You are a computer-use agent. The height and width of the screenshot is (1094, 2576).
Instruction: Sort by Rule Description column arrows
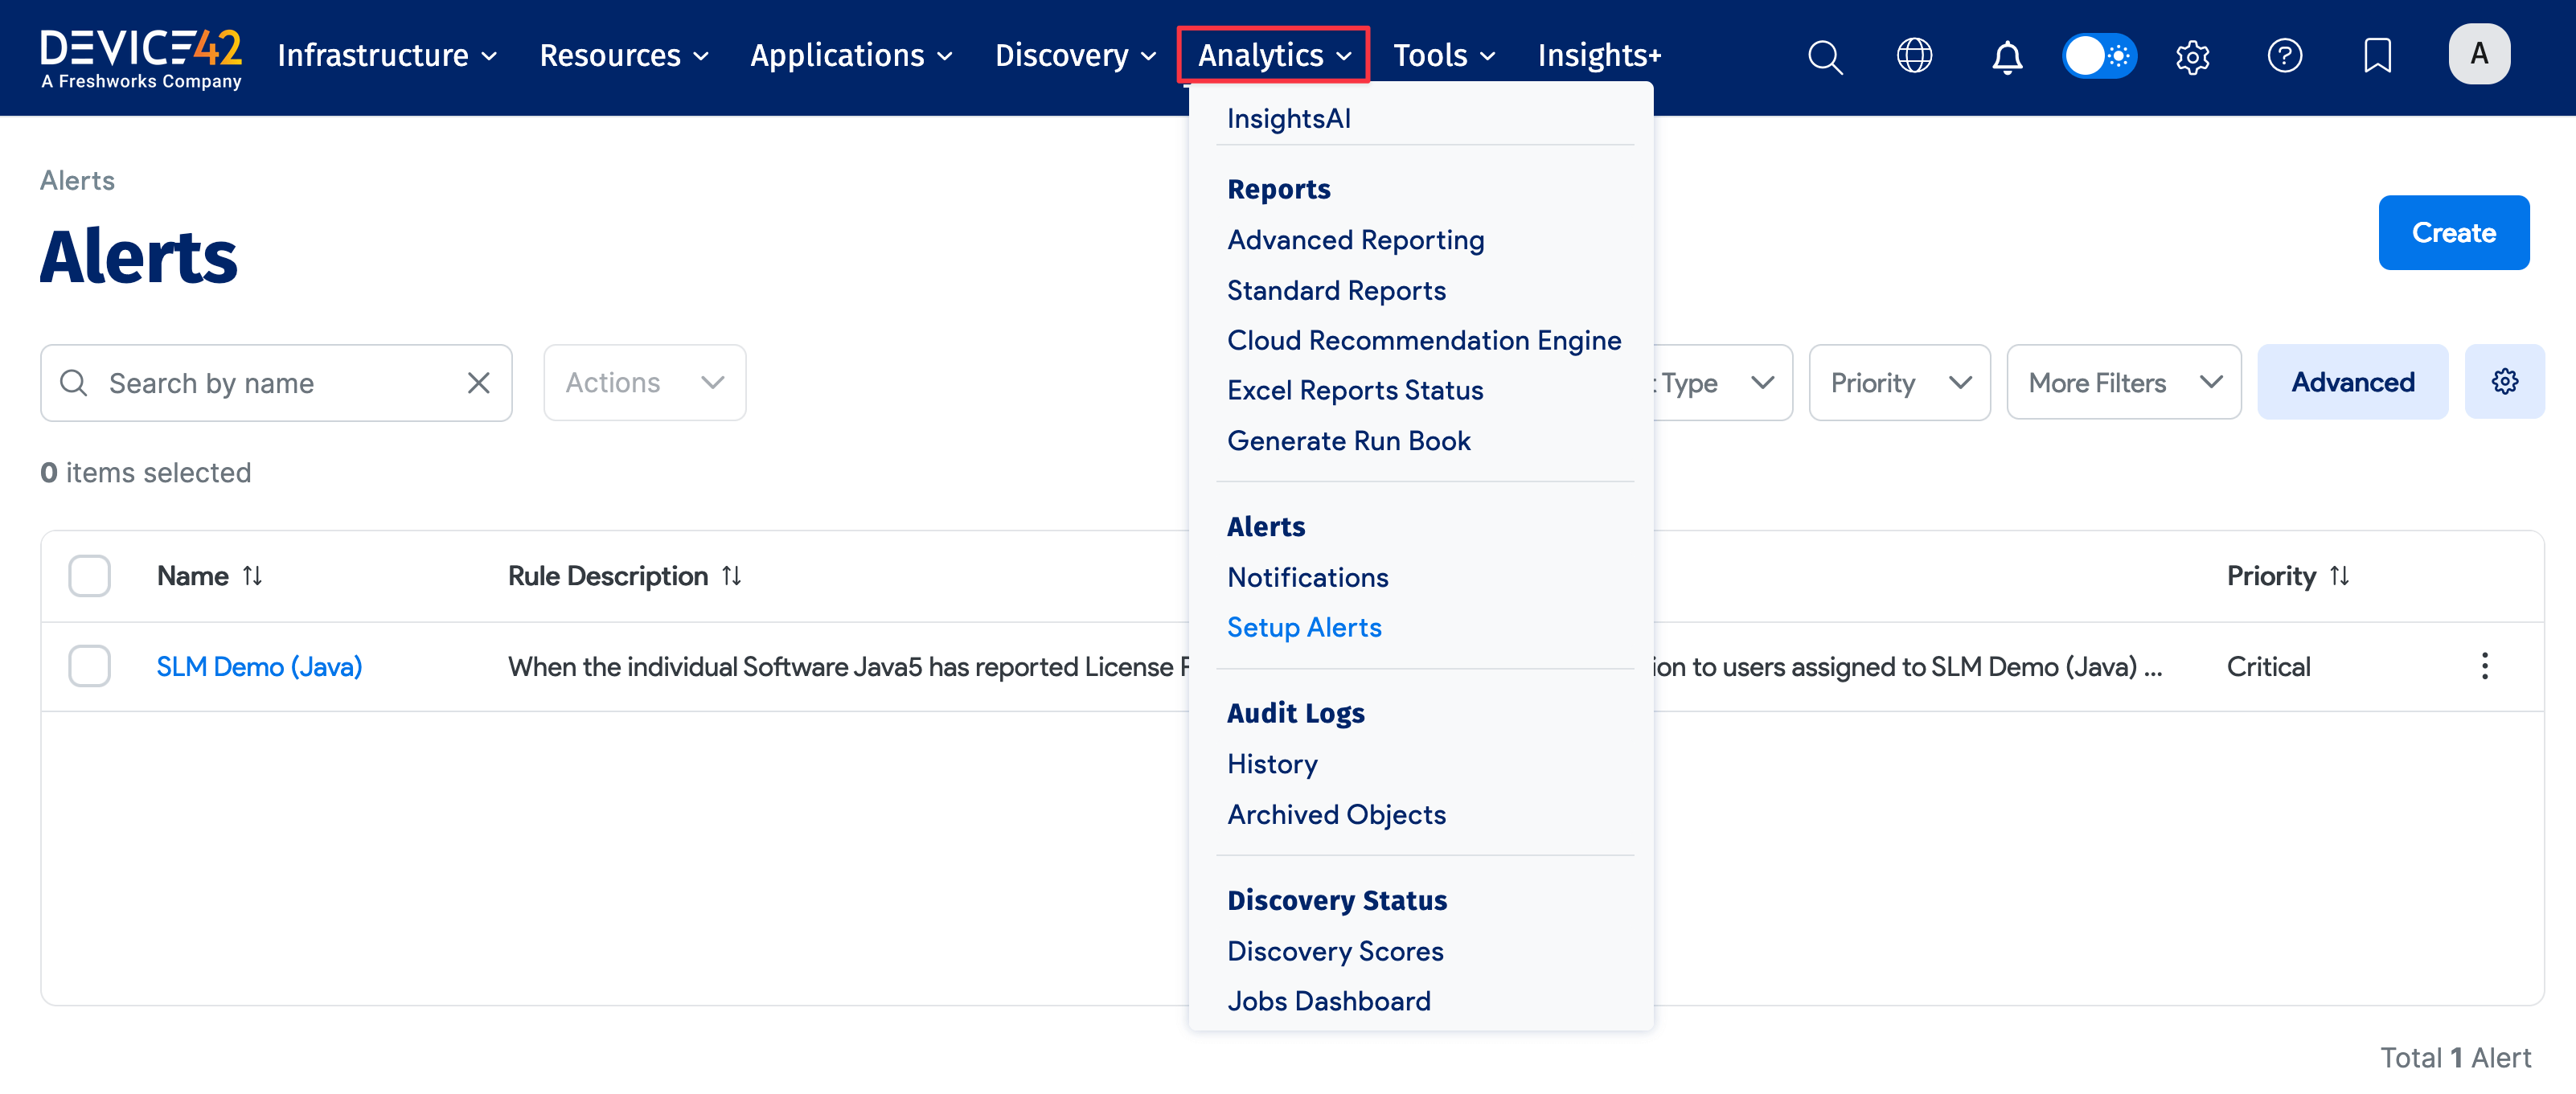[x=732, y=576]
